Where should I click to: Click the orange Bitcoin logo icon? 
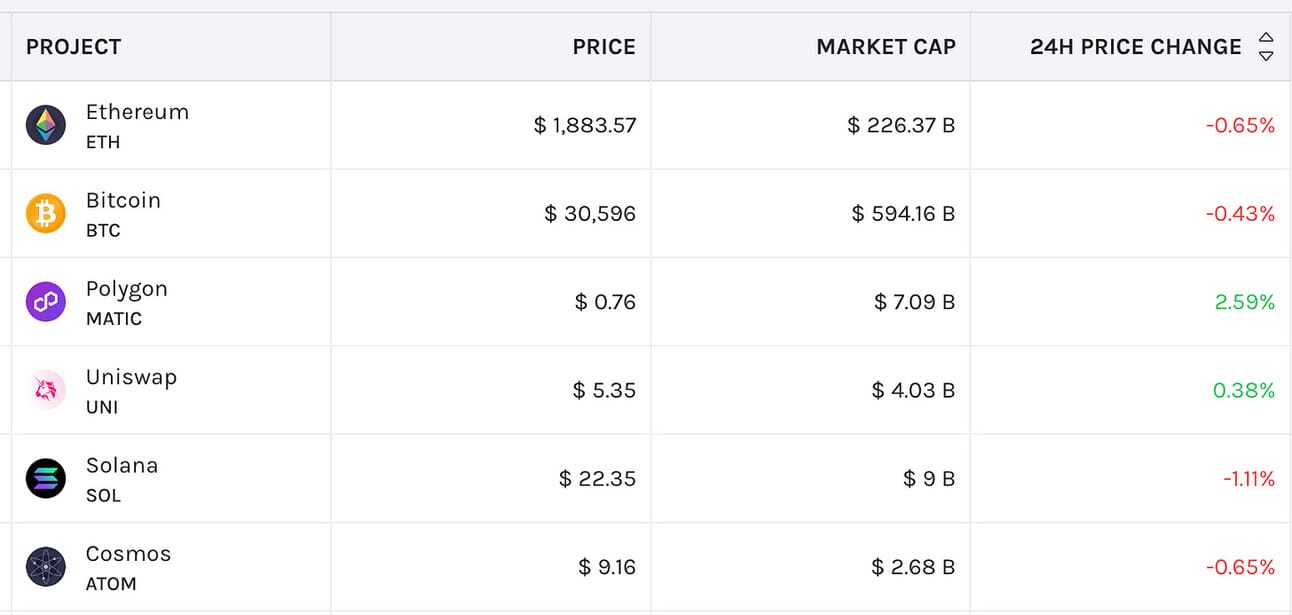point(46,213)
